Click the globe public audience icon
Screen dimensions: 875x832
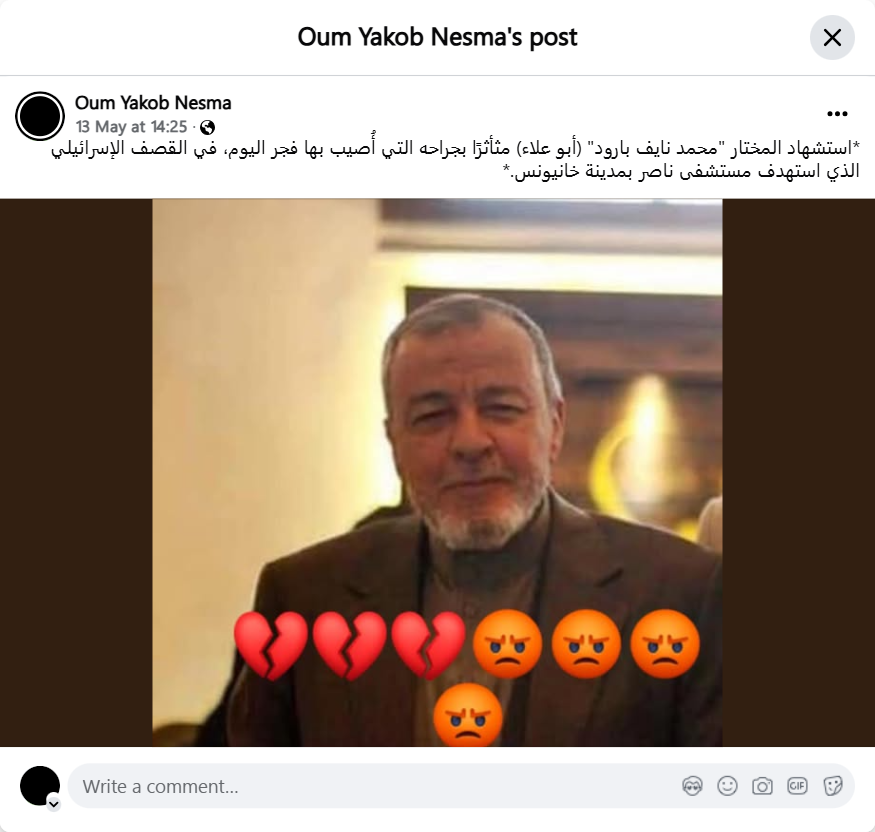pos(207,128)
